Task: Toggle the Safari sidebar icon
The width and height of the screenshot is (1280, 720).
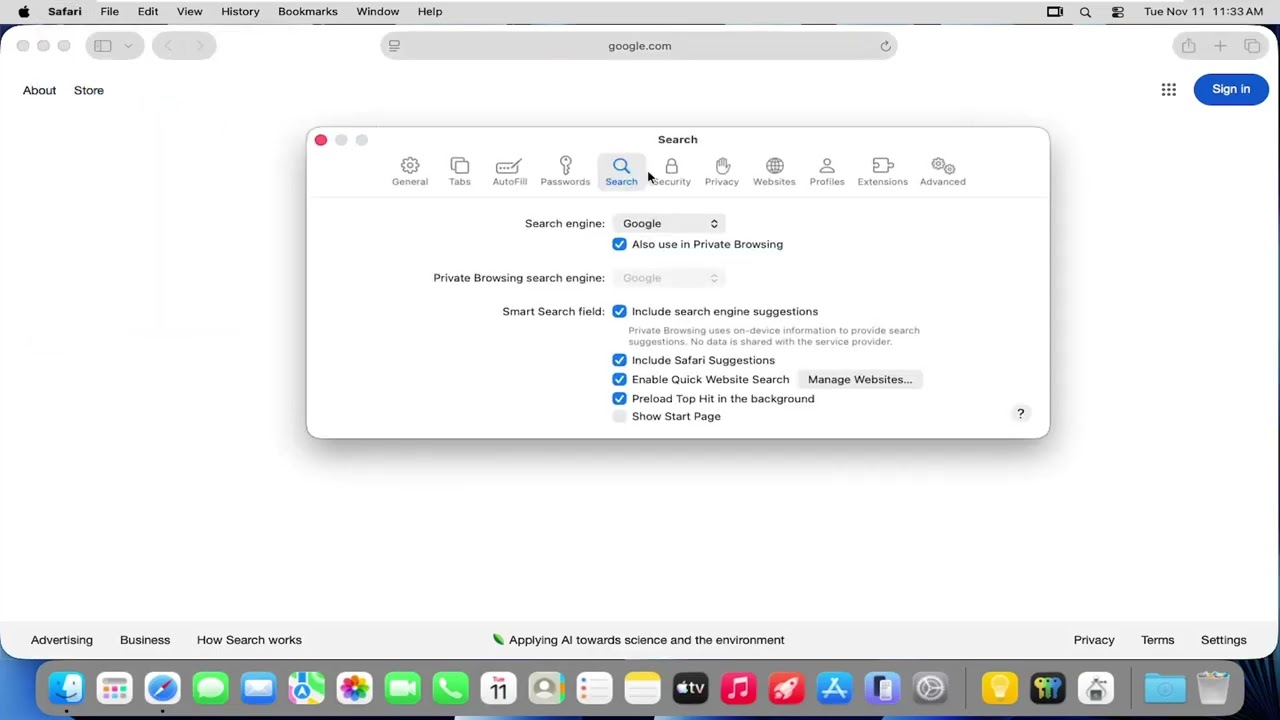Action: pos(103,46)
